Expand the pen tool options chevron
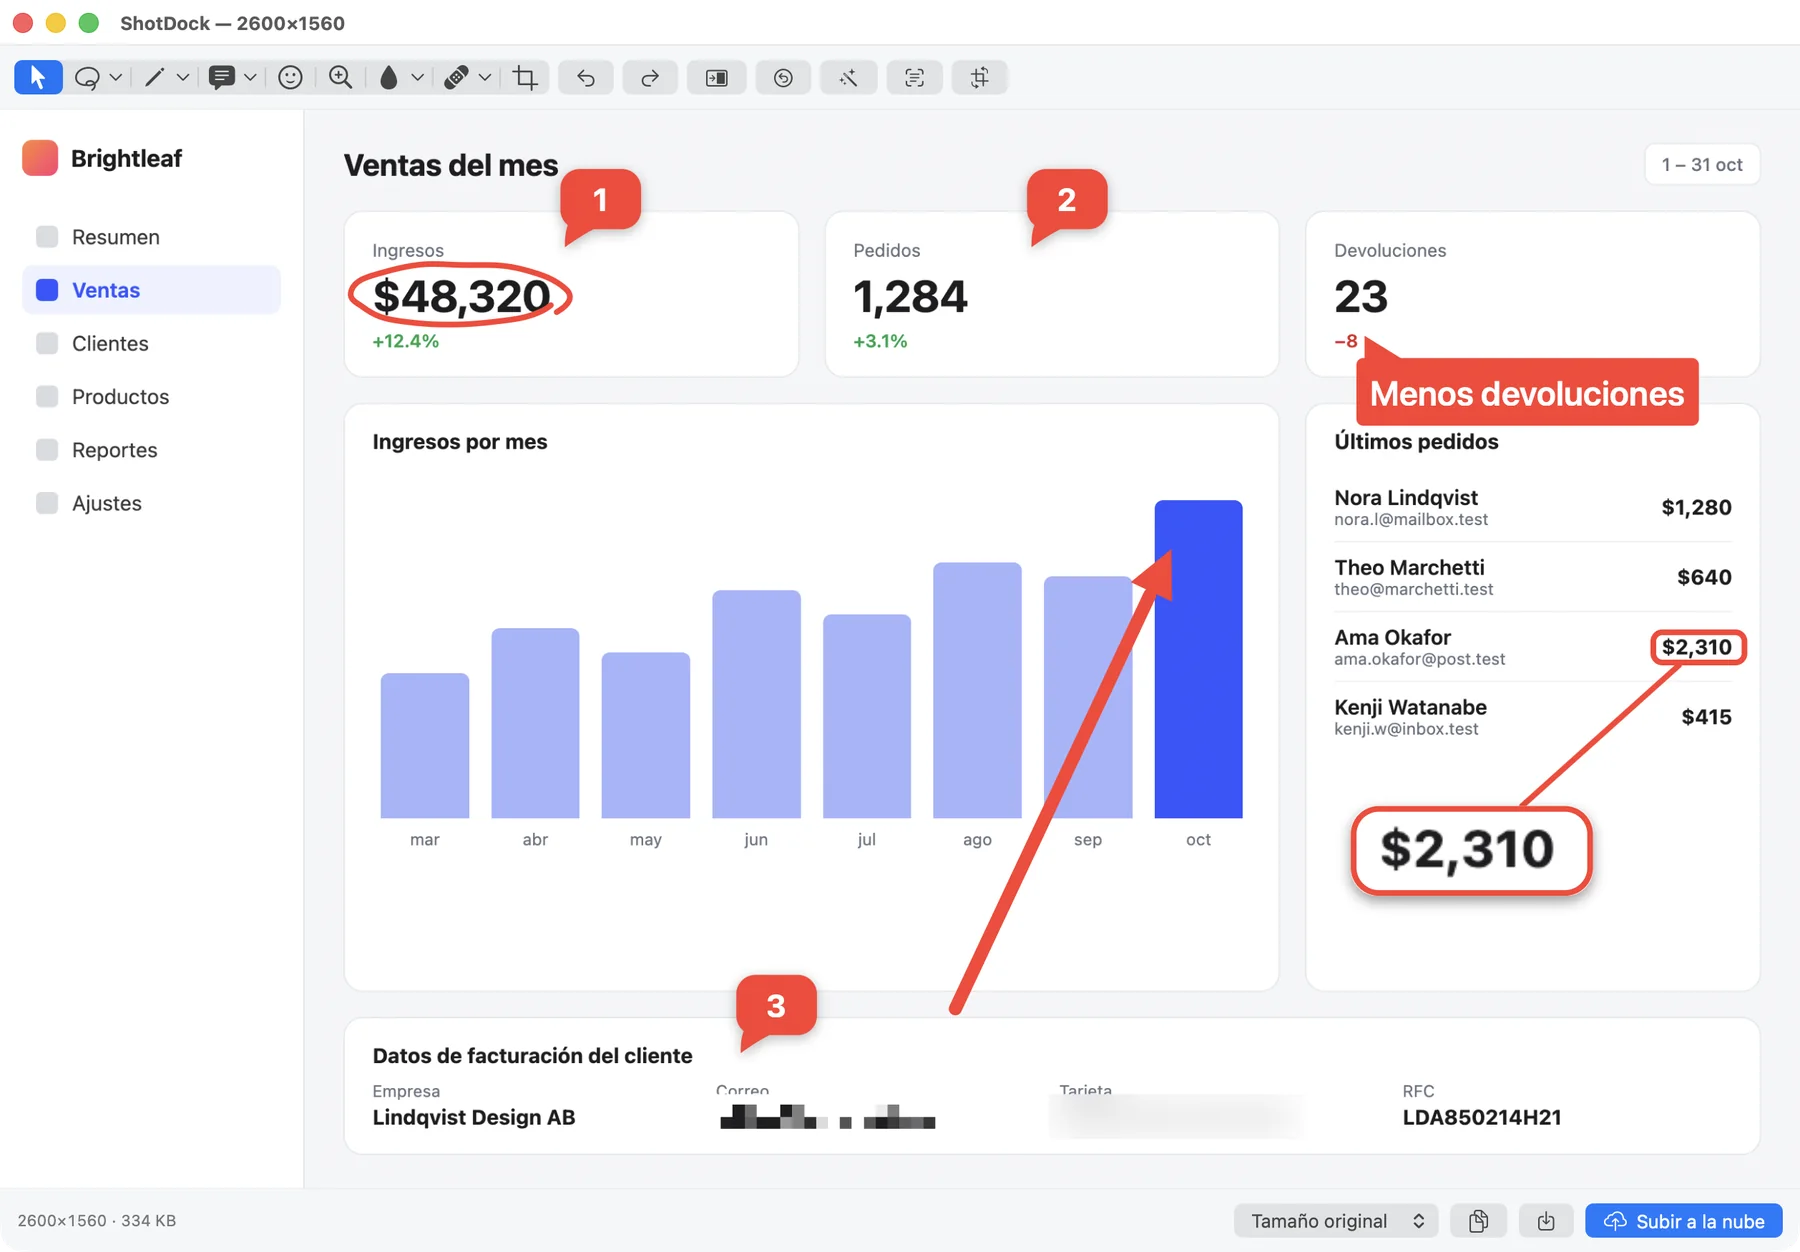 click(x=183, y=77)
